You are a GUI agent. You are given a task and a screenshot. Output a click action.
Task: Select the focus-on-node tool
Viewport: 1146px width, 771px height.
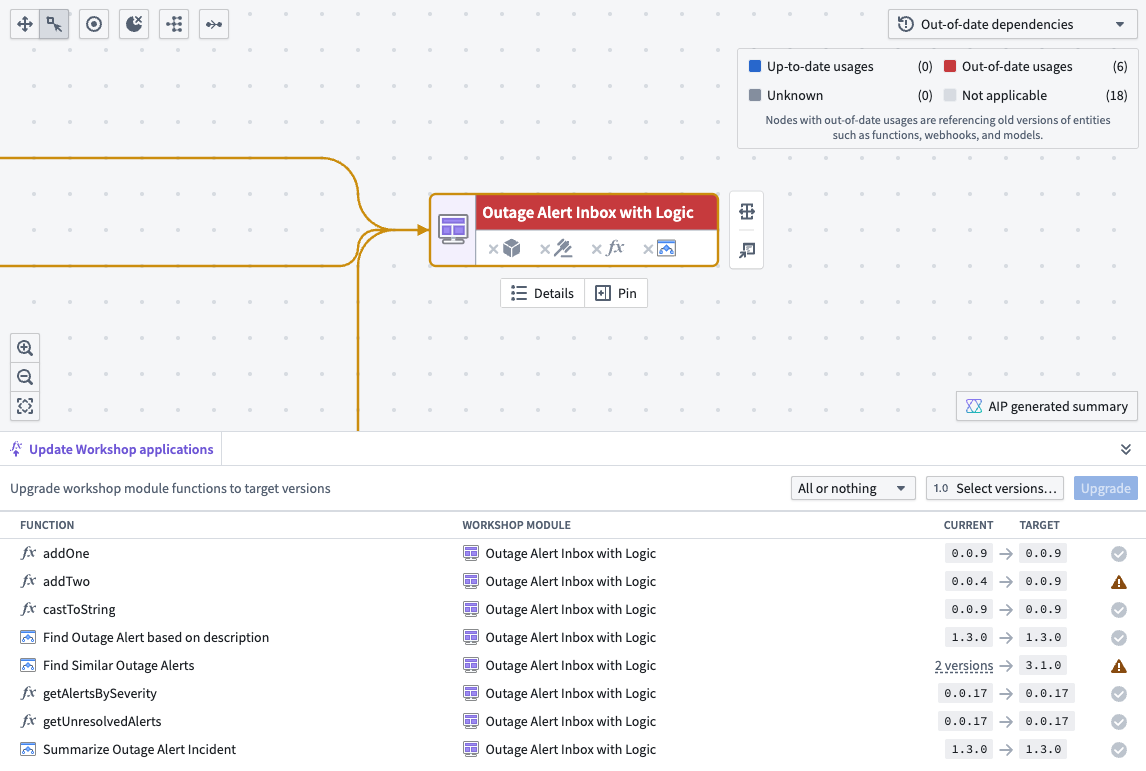point(94,24)
